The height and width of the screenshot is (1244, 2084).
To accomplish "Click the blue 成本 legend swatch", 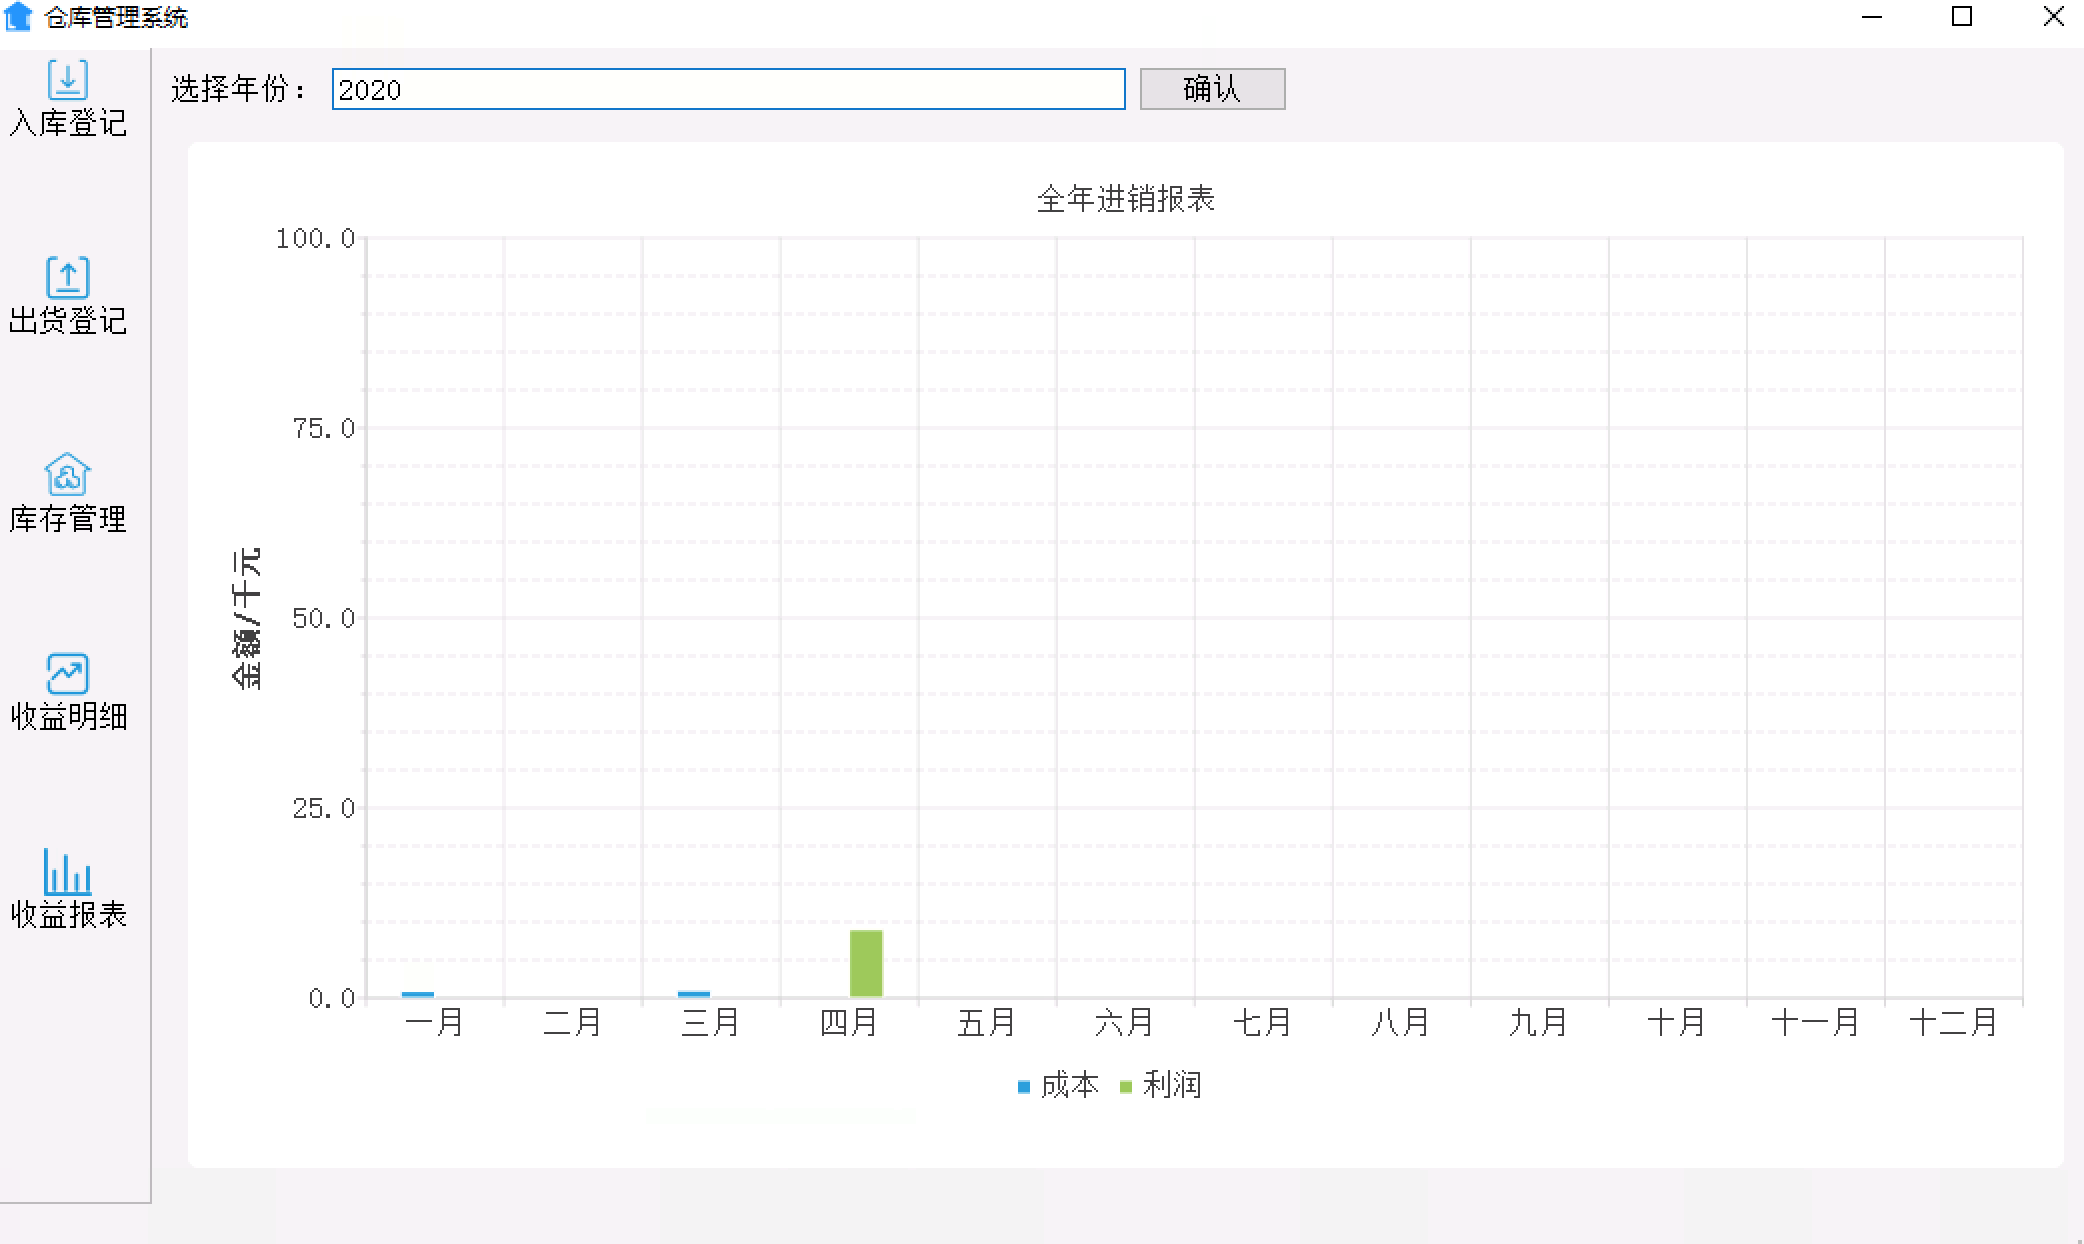I will point(1021,1086).
